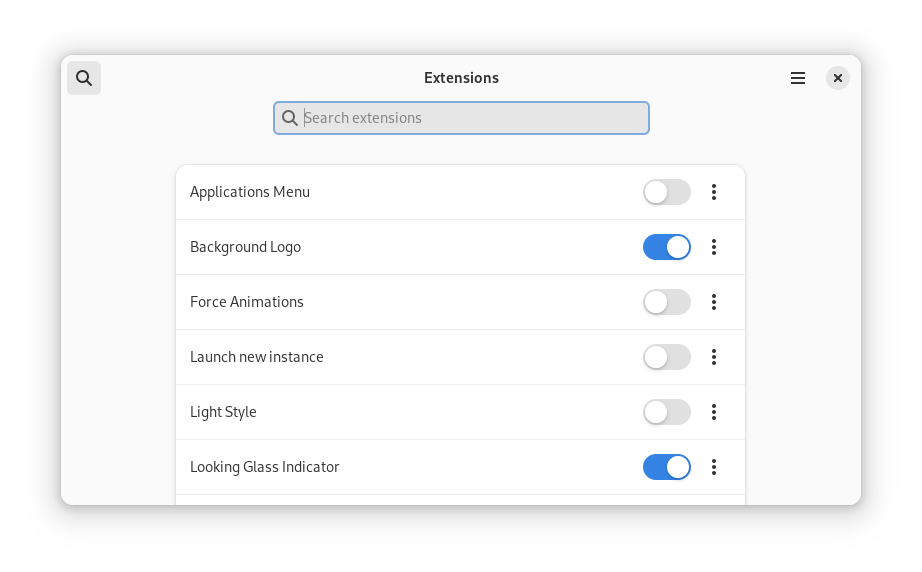Open three-dot menu for Launch new instance
Image resolution: width=922 pixels, height=572 pixels.
click(x=714, y=357)
